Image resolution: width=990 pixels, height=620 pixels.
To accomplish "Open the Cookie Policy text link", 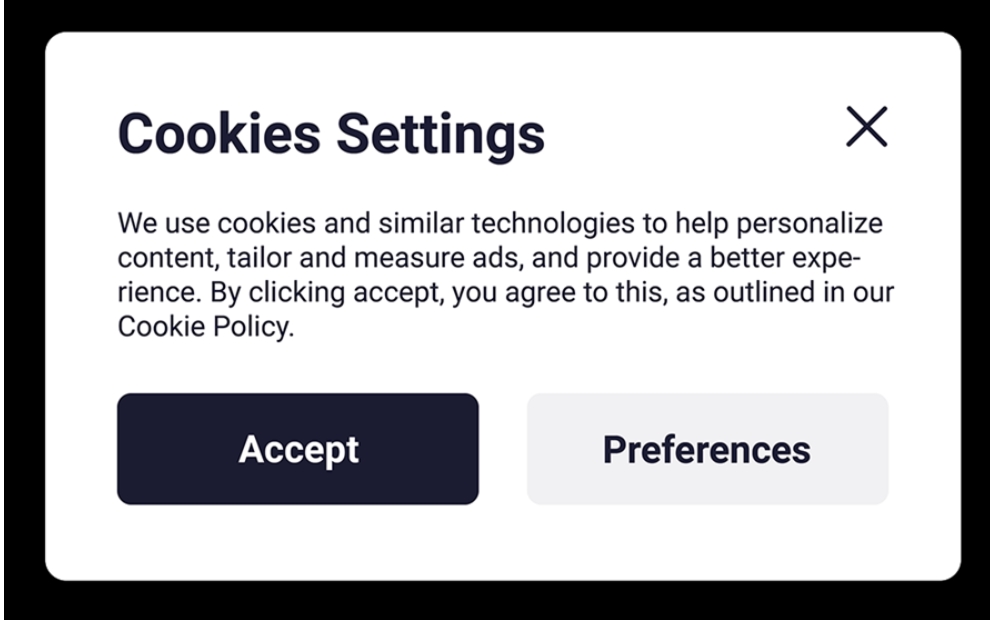I will (205, 327).
